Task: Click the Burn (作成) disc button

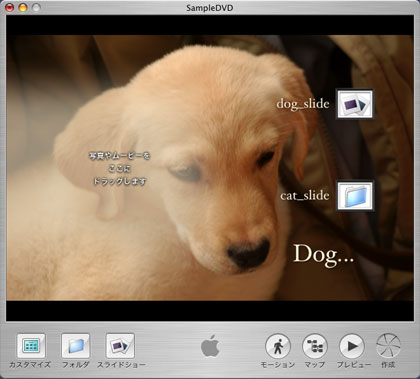Action: pos(388,346)
